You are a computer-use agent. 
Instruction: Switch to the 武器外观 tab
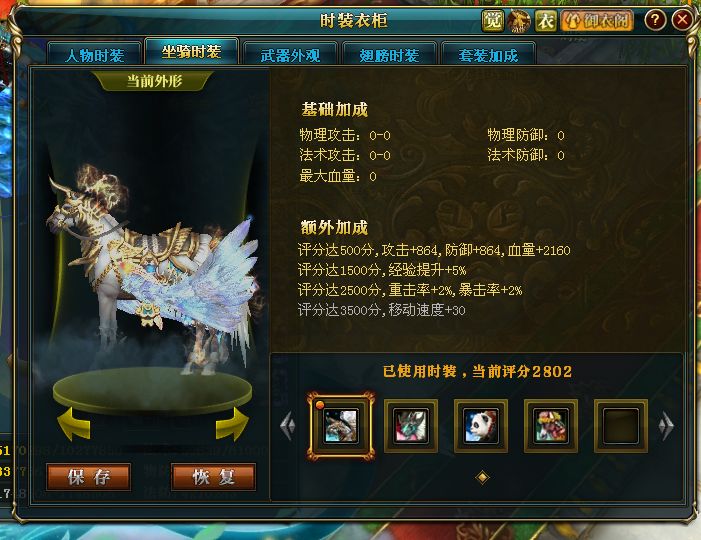[x=290, y=55]
